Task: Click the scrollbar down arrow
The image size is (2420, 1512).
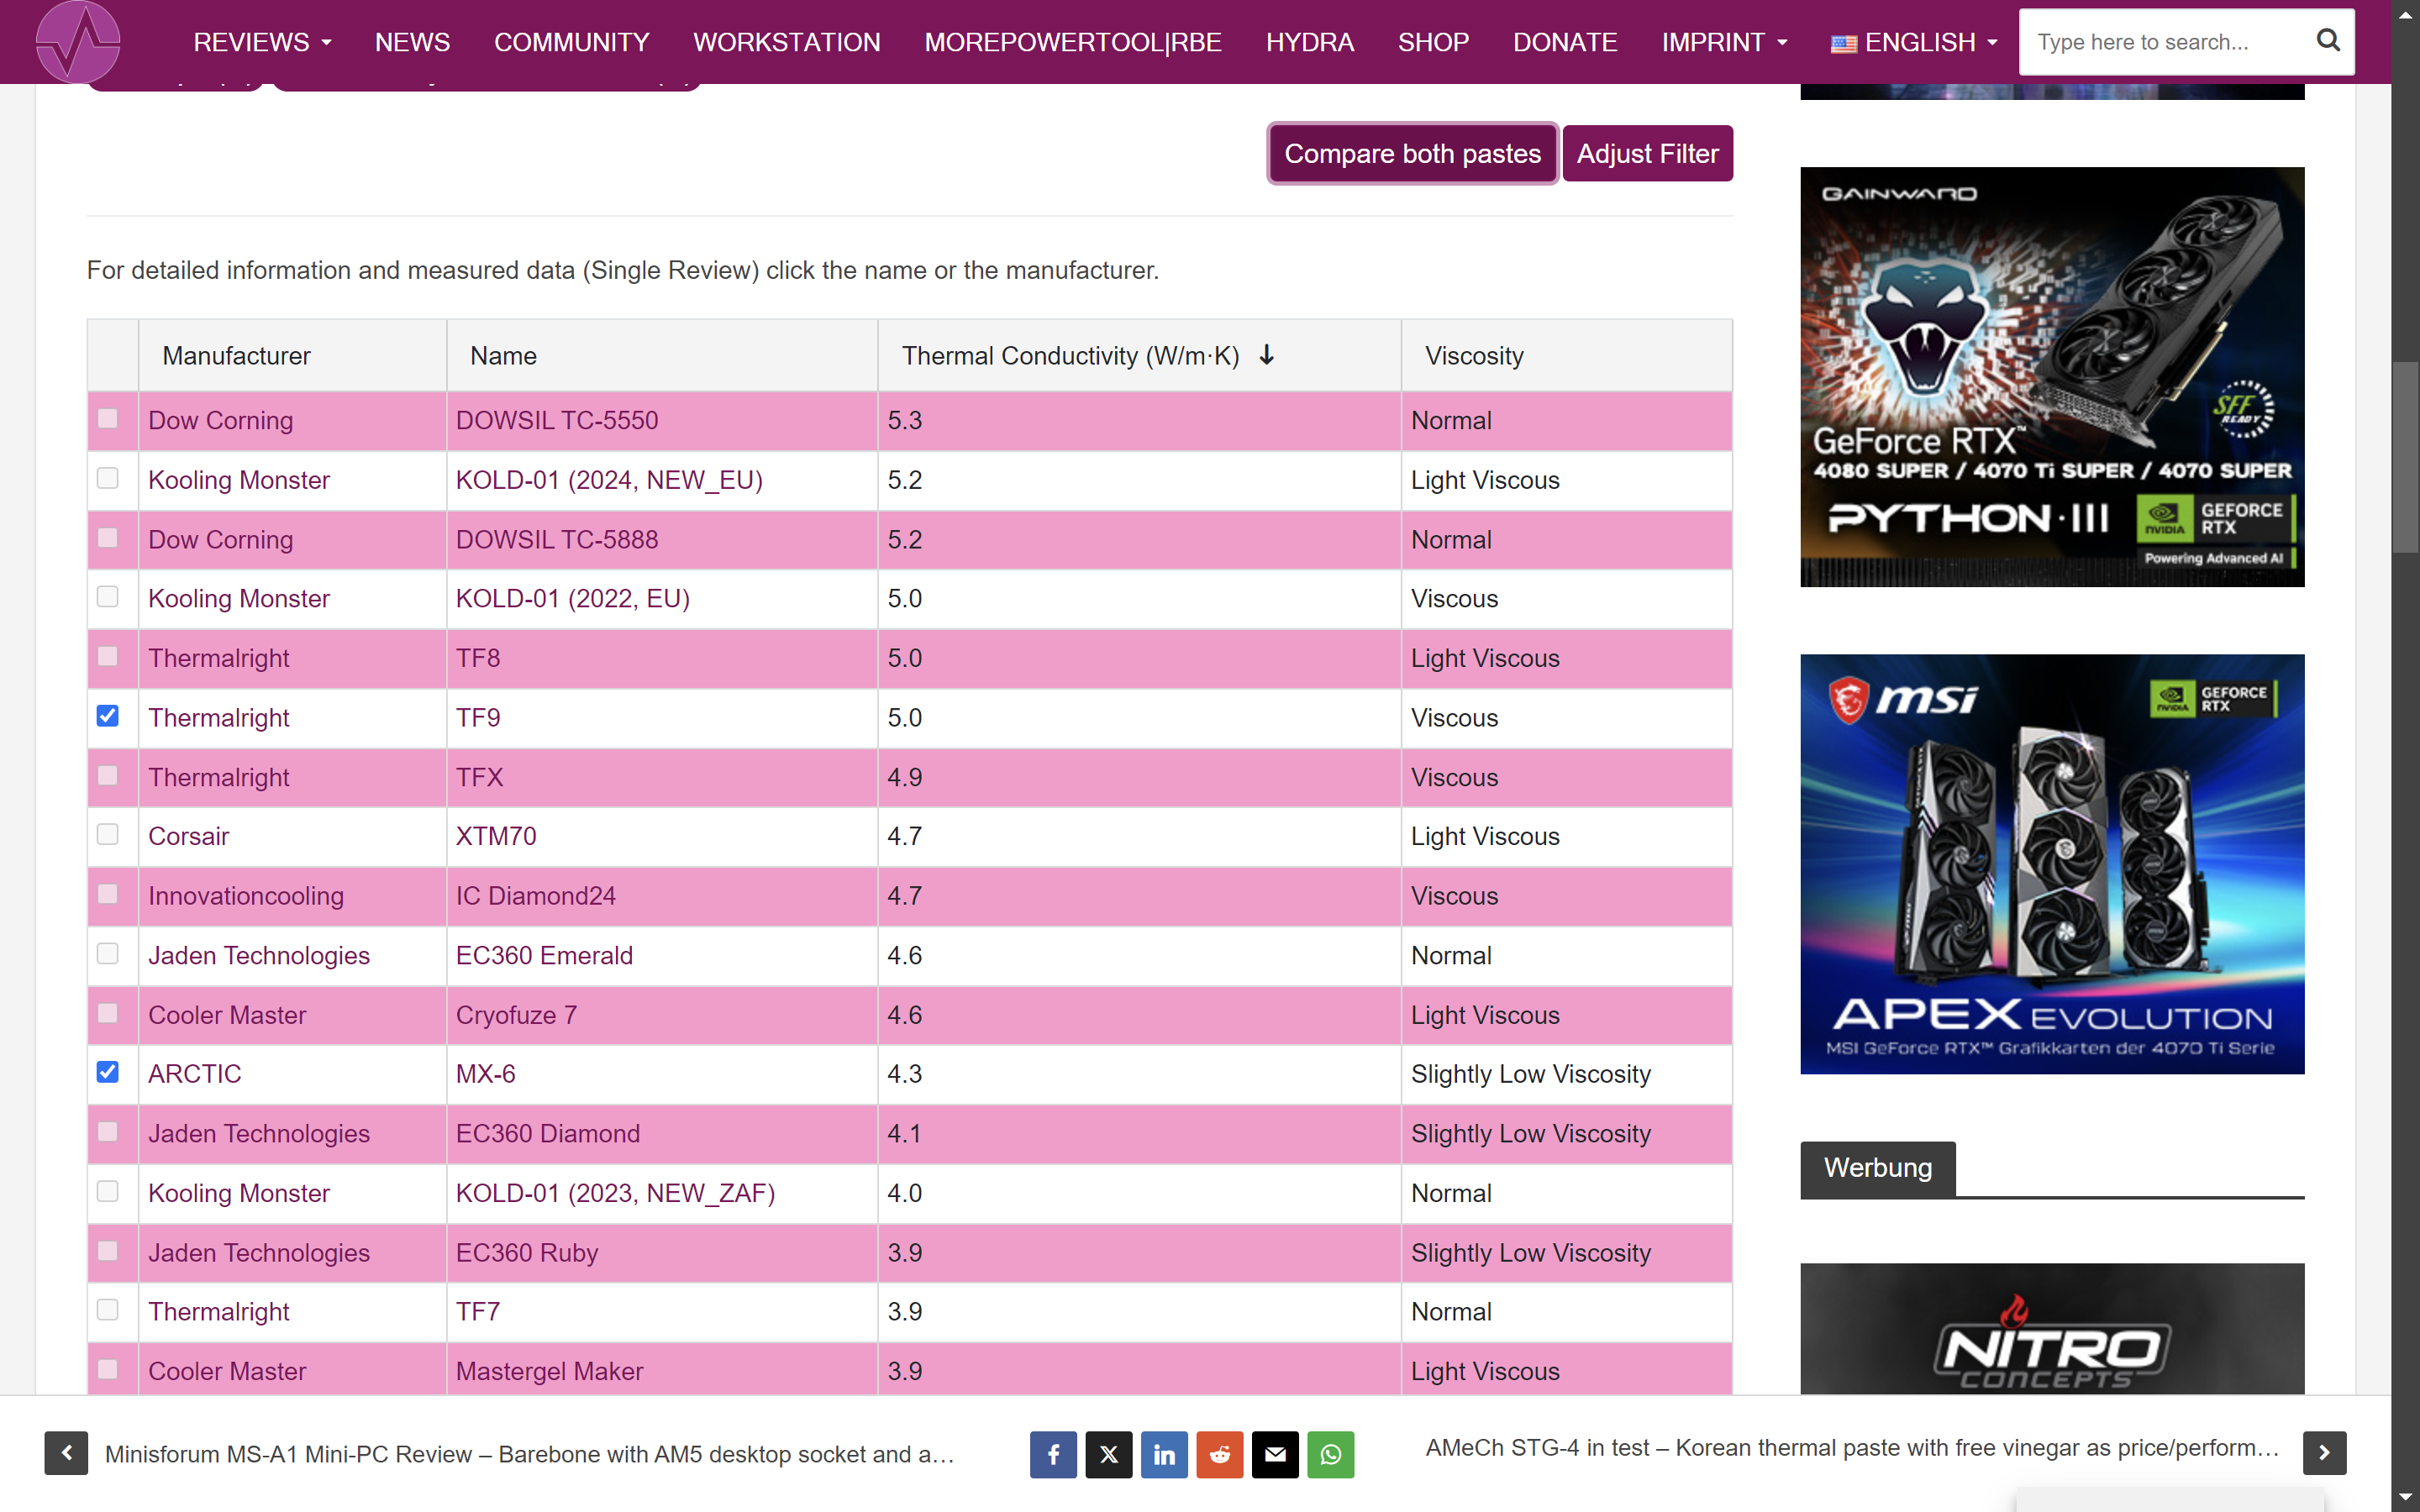Action: (x=2405, y=1498)
